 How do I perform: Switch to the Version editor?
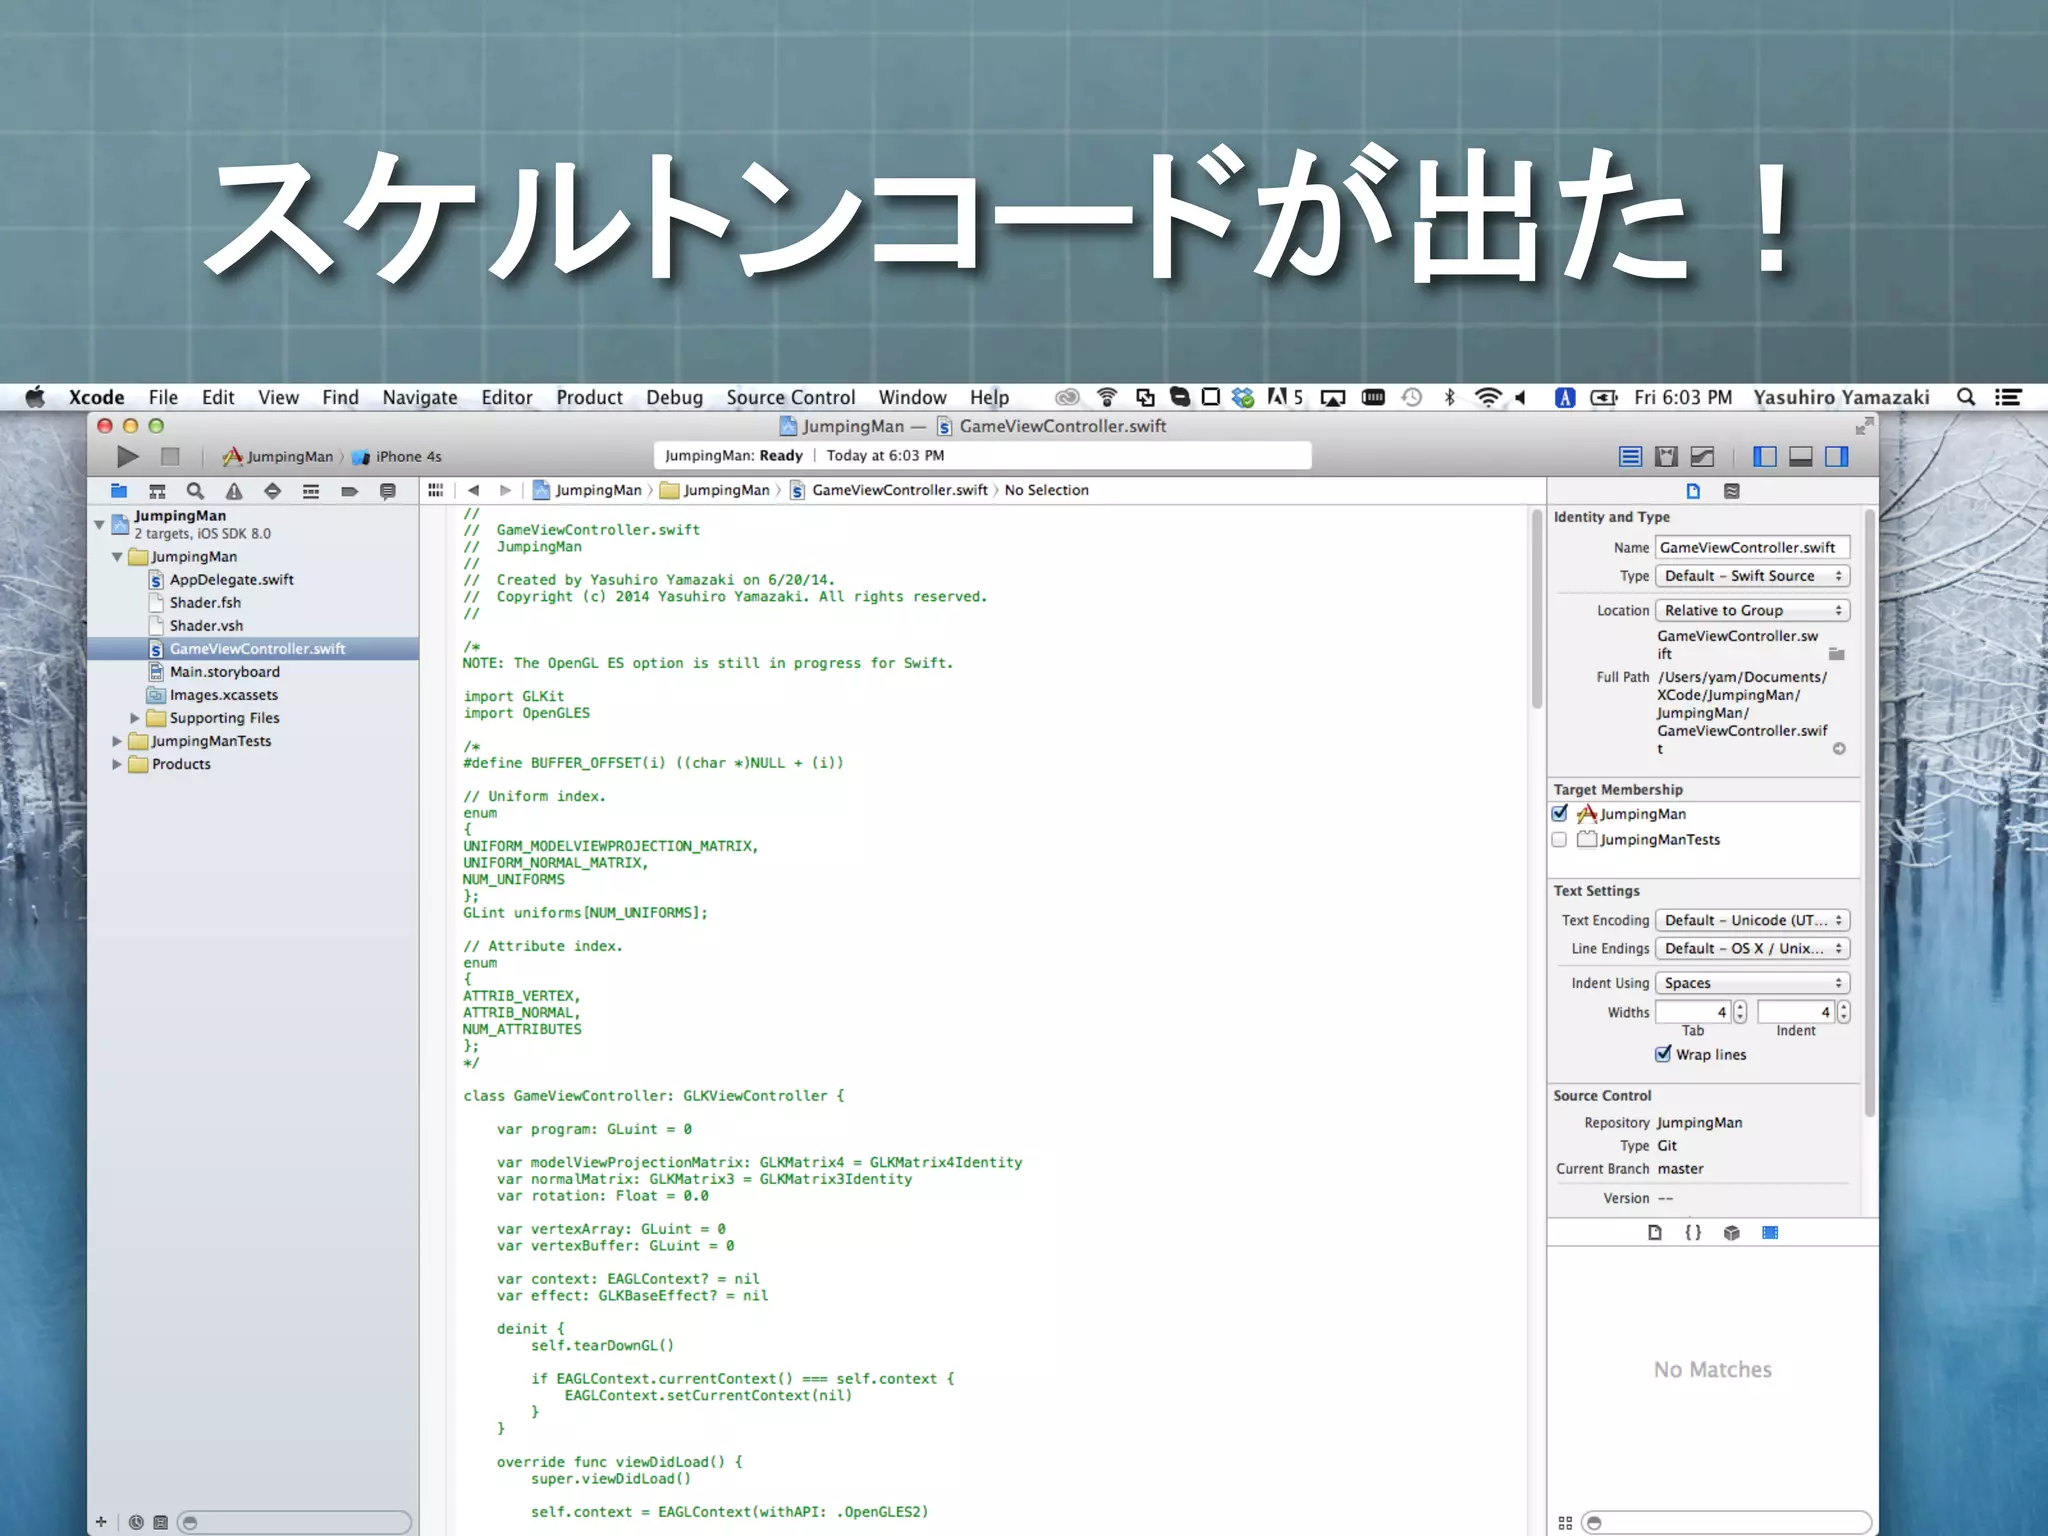tap(1702, 457)
